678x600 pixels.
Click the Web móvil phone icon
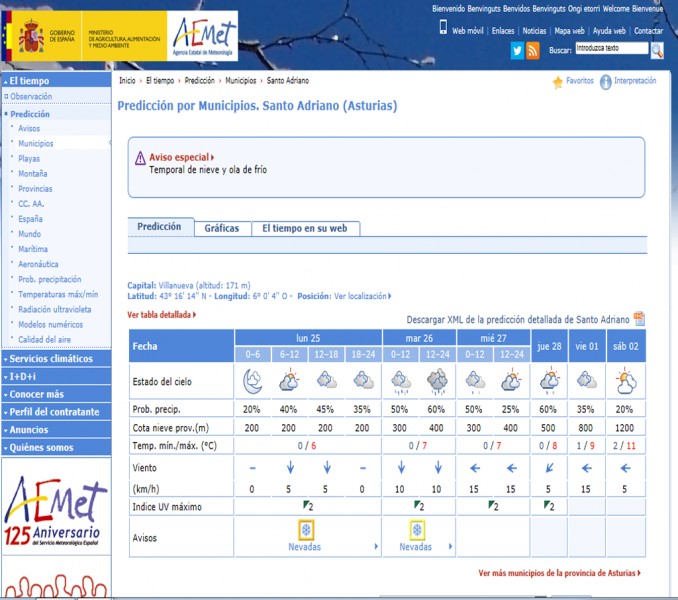click(443, 28)
